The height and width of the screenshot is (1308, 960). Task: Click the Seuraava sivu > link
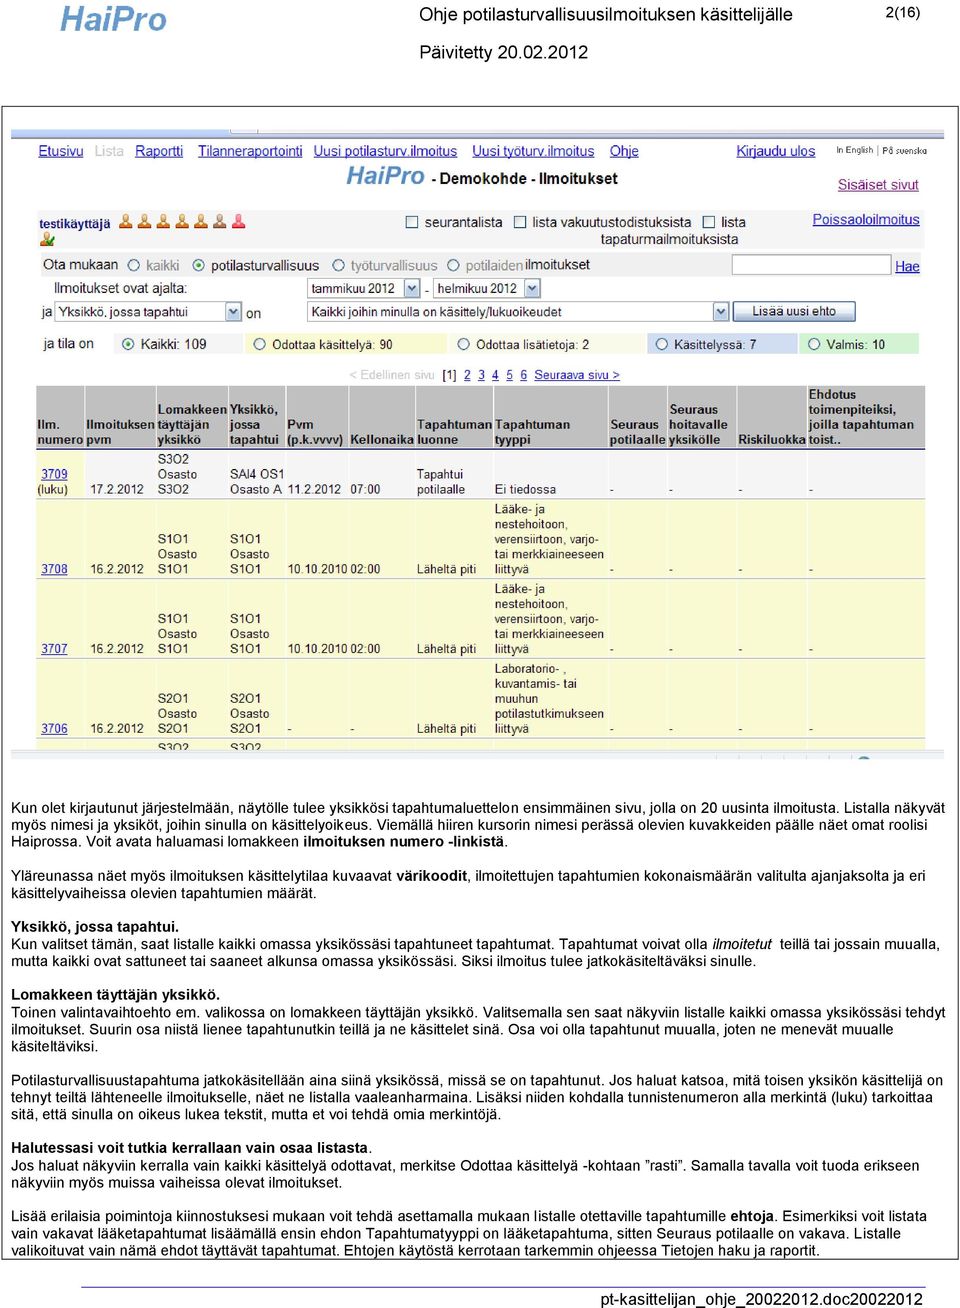coord(577,375)
